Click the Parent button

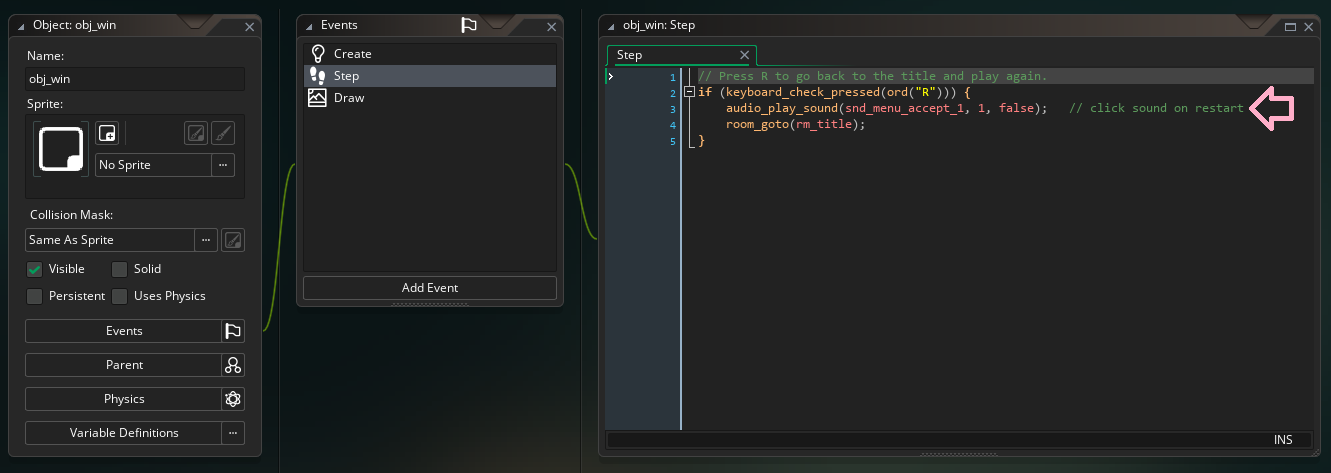123,365
